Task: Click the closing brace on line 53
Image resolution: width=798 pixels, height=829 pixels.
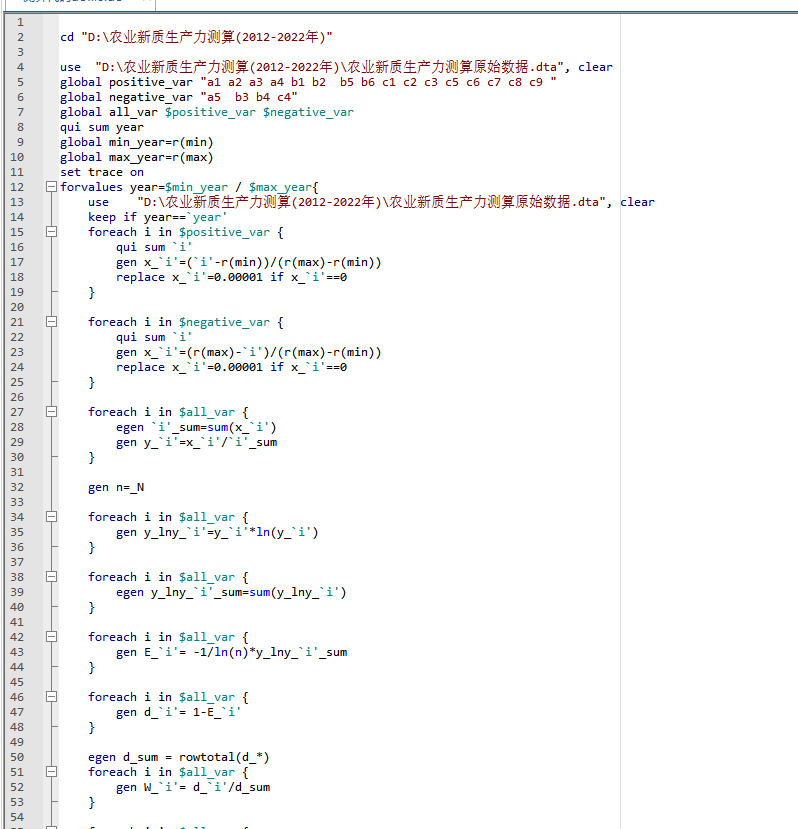Action: pyautogui.click(x=91, y=803)
